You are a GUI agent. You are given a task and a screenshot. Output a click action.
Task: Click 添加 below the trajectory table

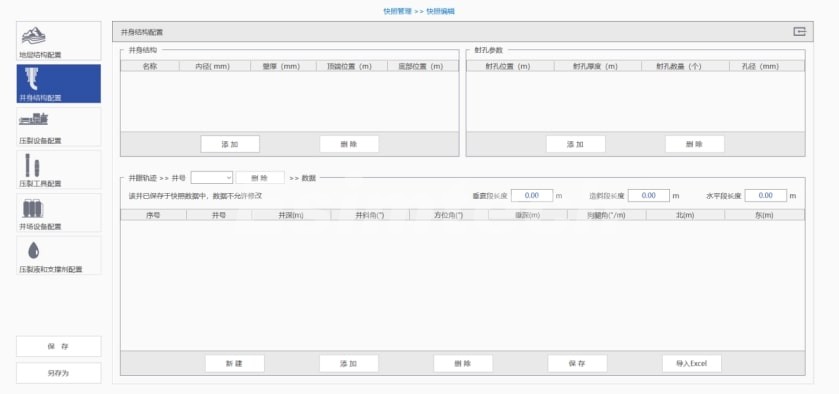(349, 363)
